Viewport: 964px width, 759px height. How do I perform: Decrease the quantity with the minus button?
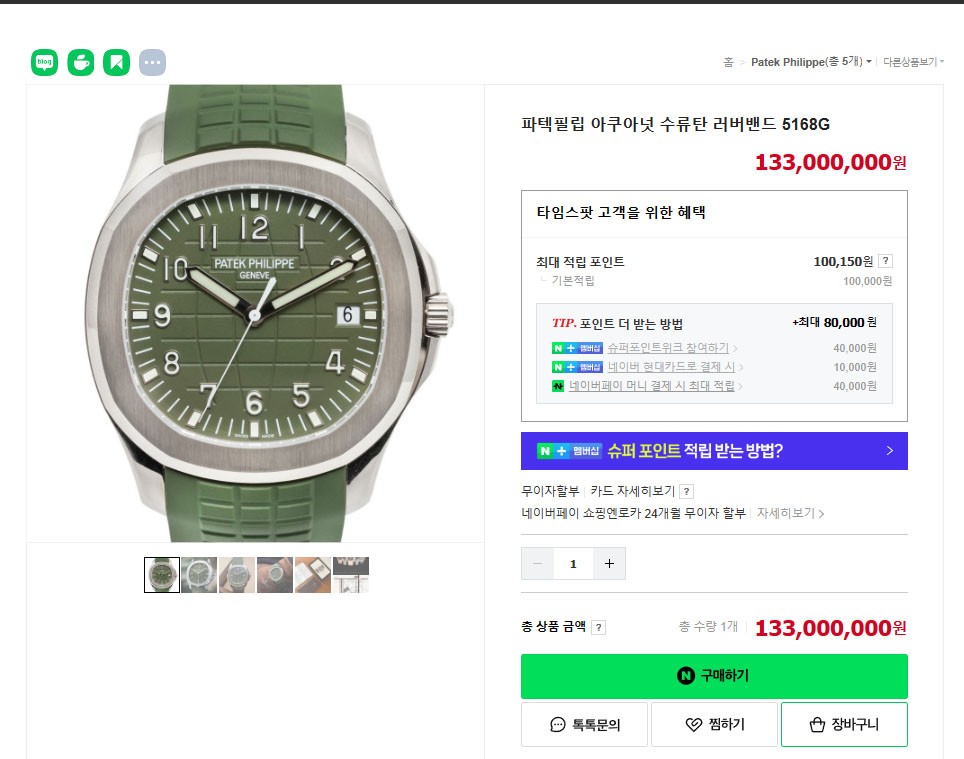pos(537,564)
